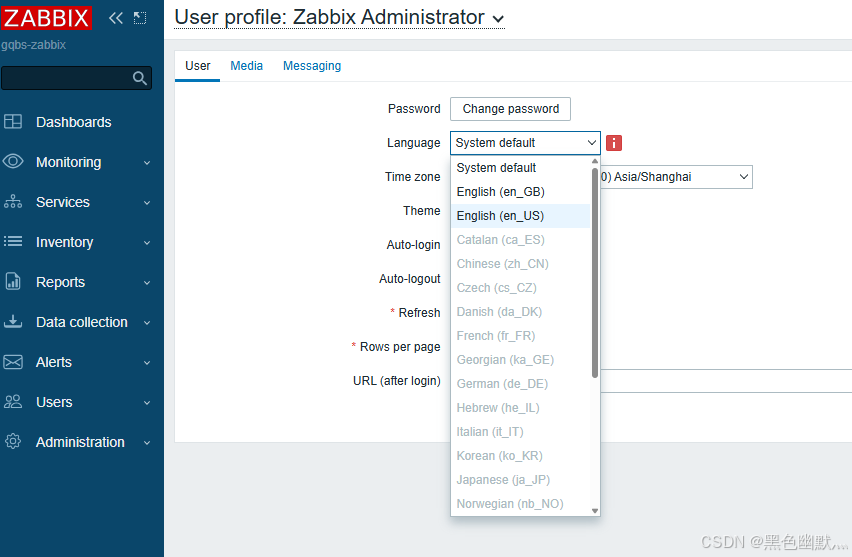Viewport: 852px width, 557px height.
Task: Select Korean (ko_KR) language option
Action: [x=521, y=455]
